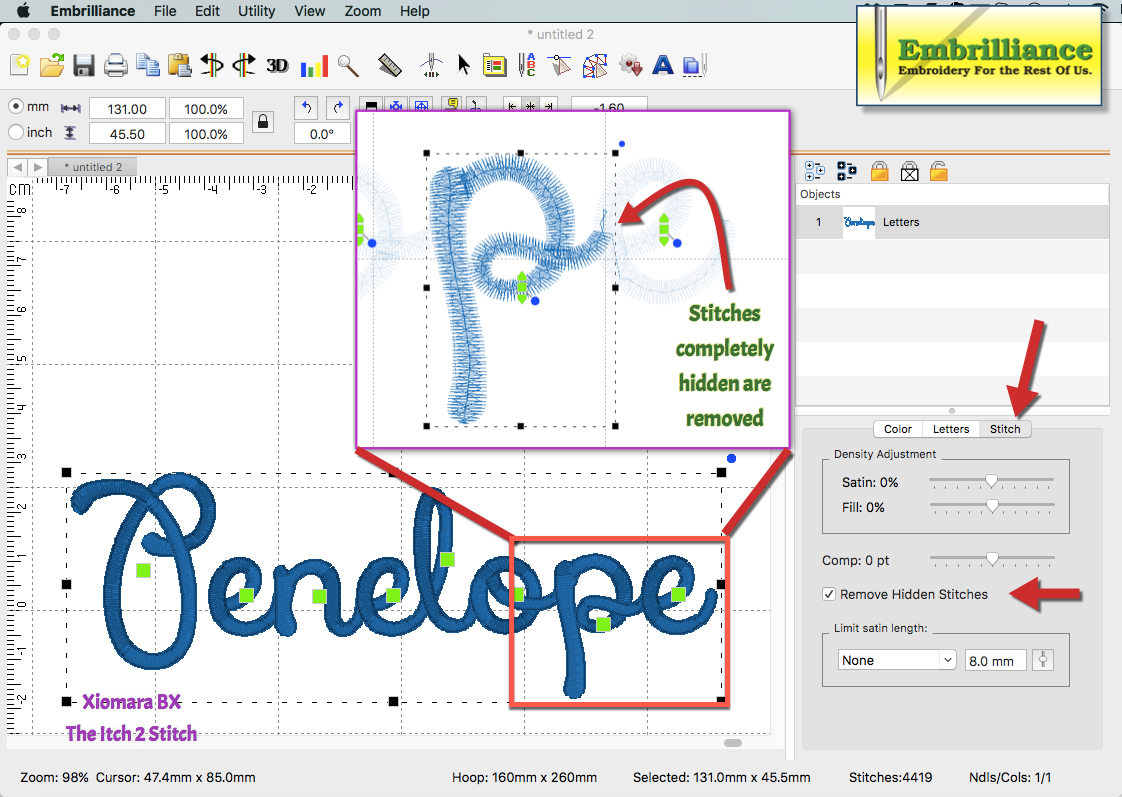Rotate the design counterclockwise

(306, 108)
